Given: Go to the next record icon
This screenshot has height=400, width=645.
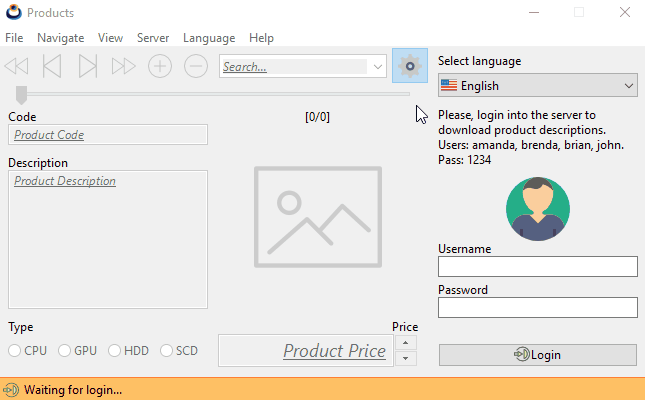Looking at the screenshot, I should tap(88, 67).
